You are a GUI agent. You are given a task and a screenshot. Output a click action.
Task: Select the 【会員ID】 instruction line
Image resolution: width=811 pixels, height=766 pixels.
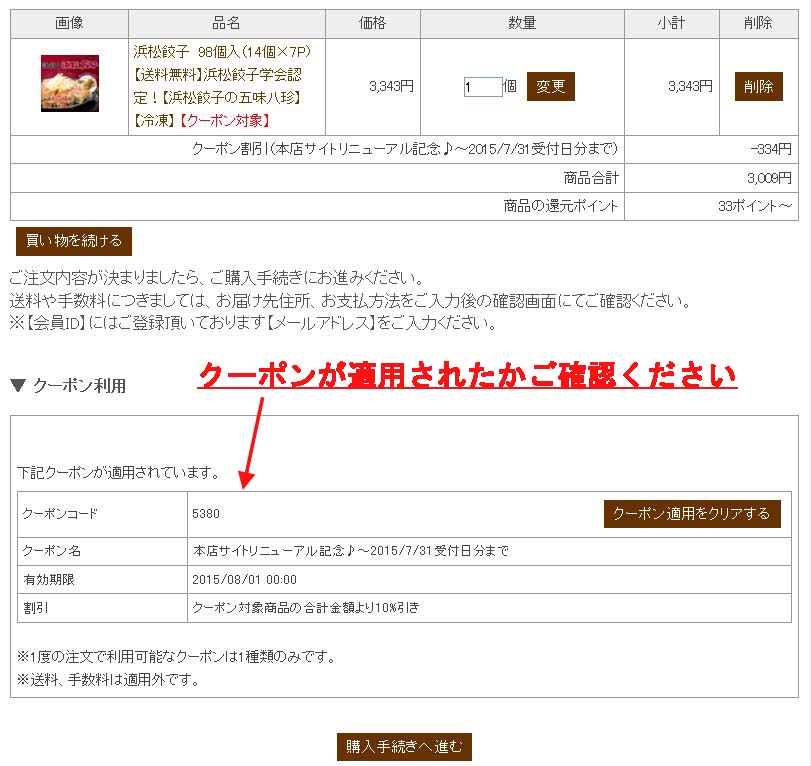pos(253,323)
